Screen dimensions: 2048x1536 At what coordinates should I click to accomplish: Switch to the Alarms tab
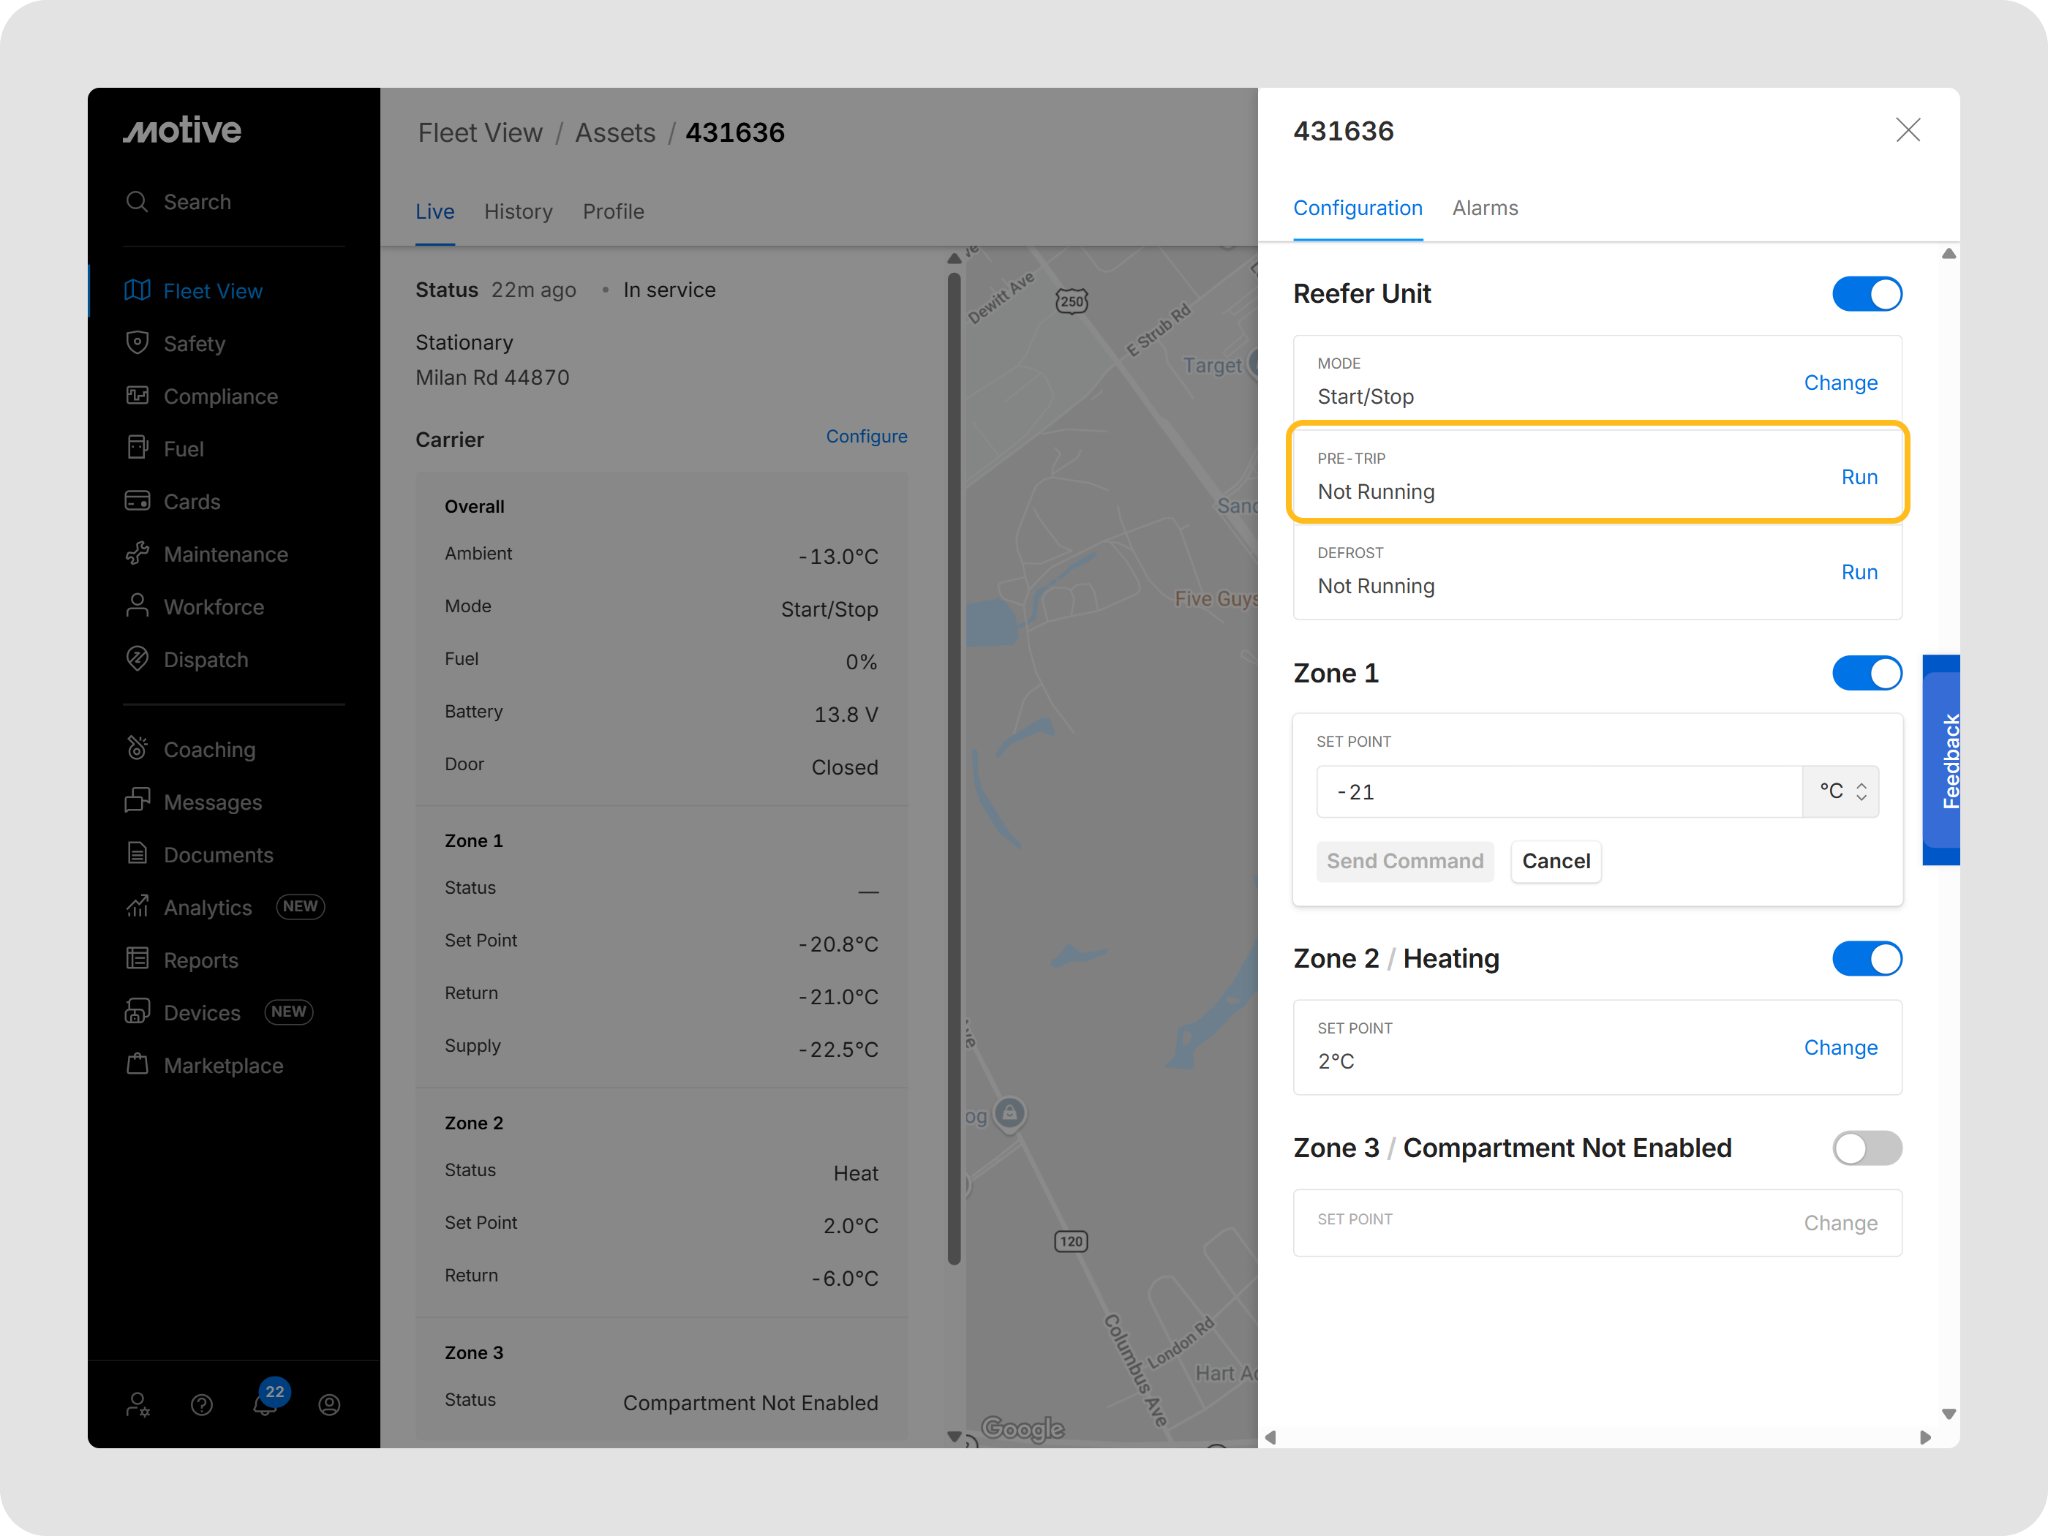click(x=1484, y=208)
